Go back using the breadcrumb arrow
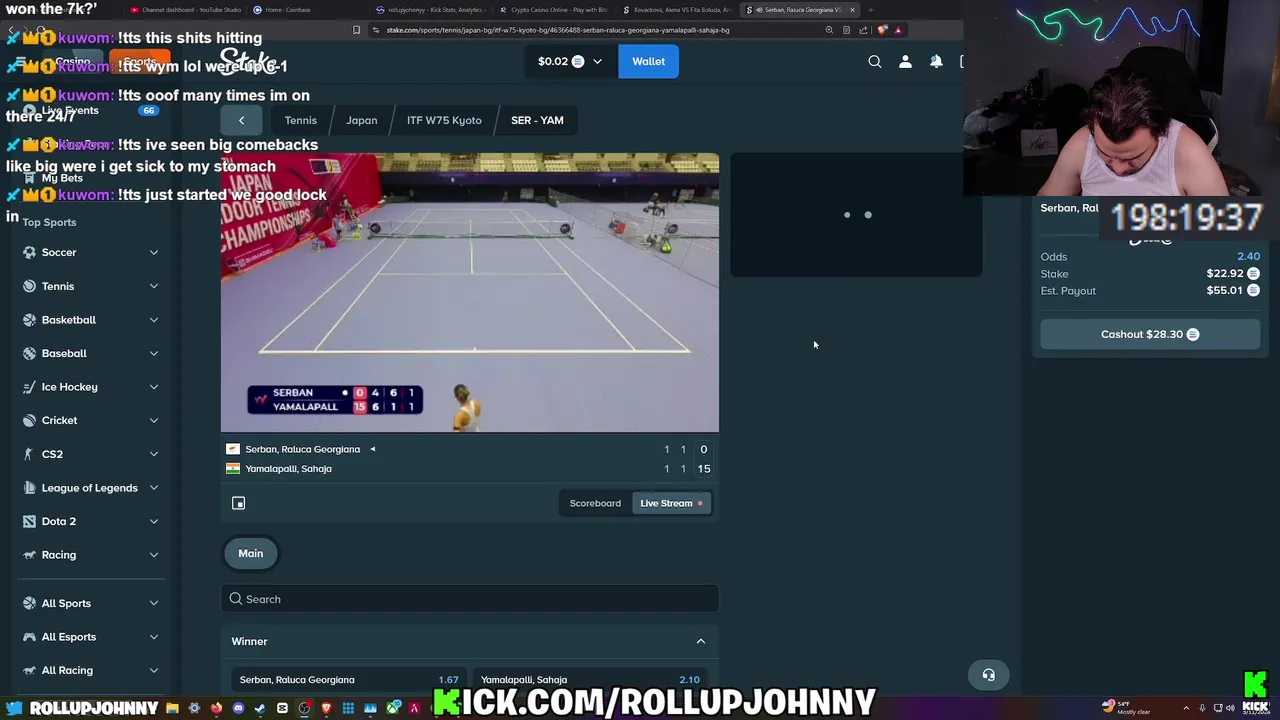This screenshot has height=720, width=1280. tap(241, 120)
